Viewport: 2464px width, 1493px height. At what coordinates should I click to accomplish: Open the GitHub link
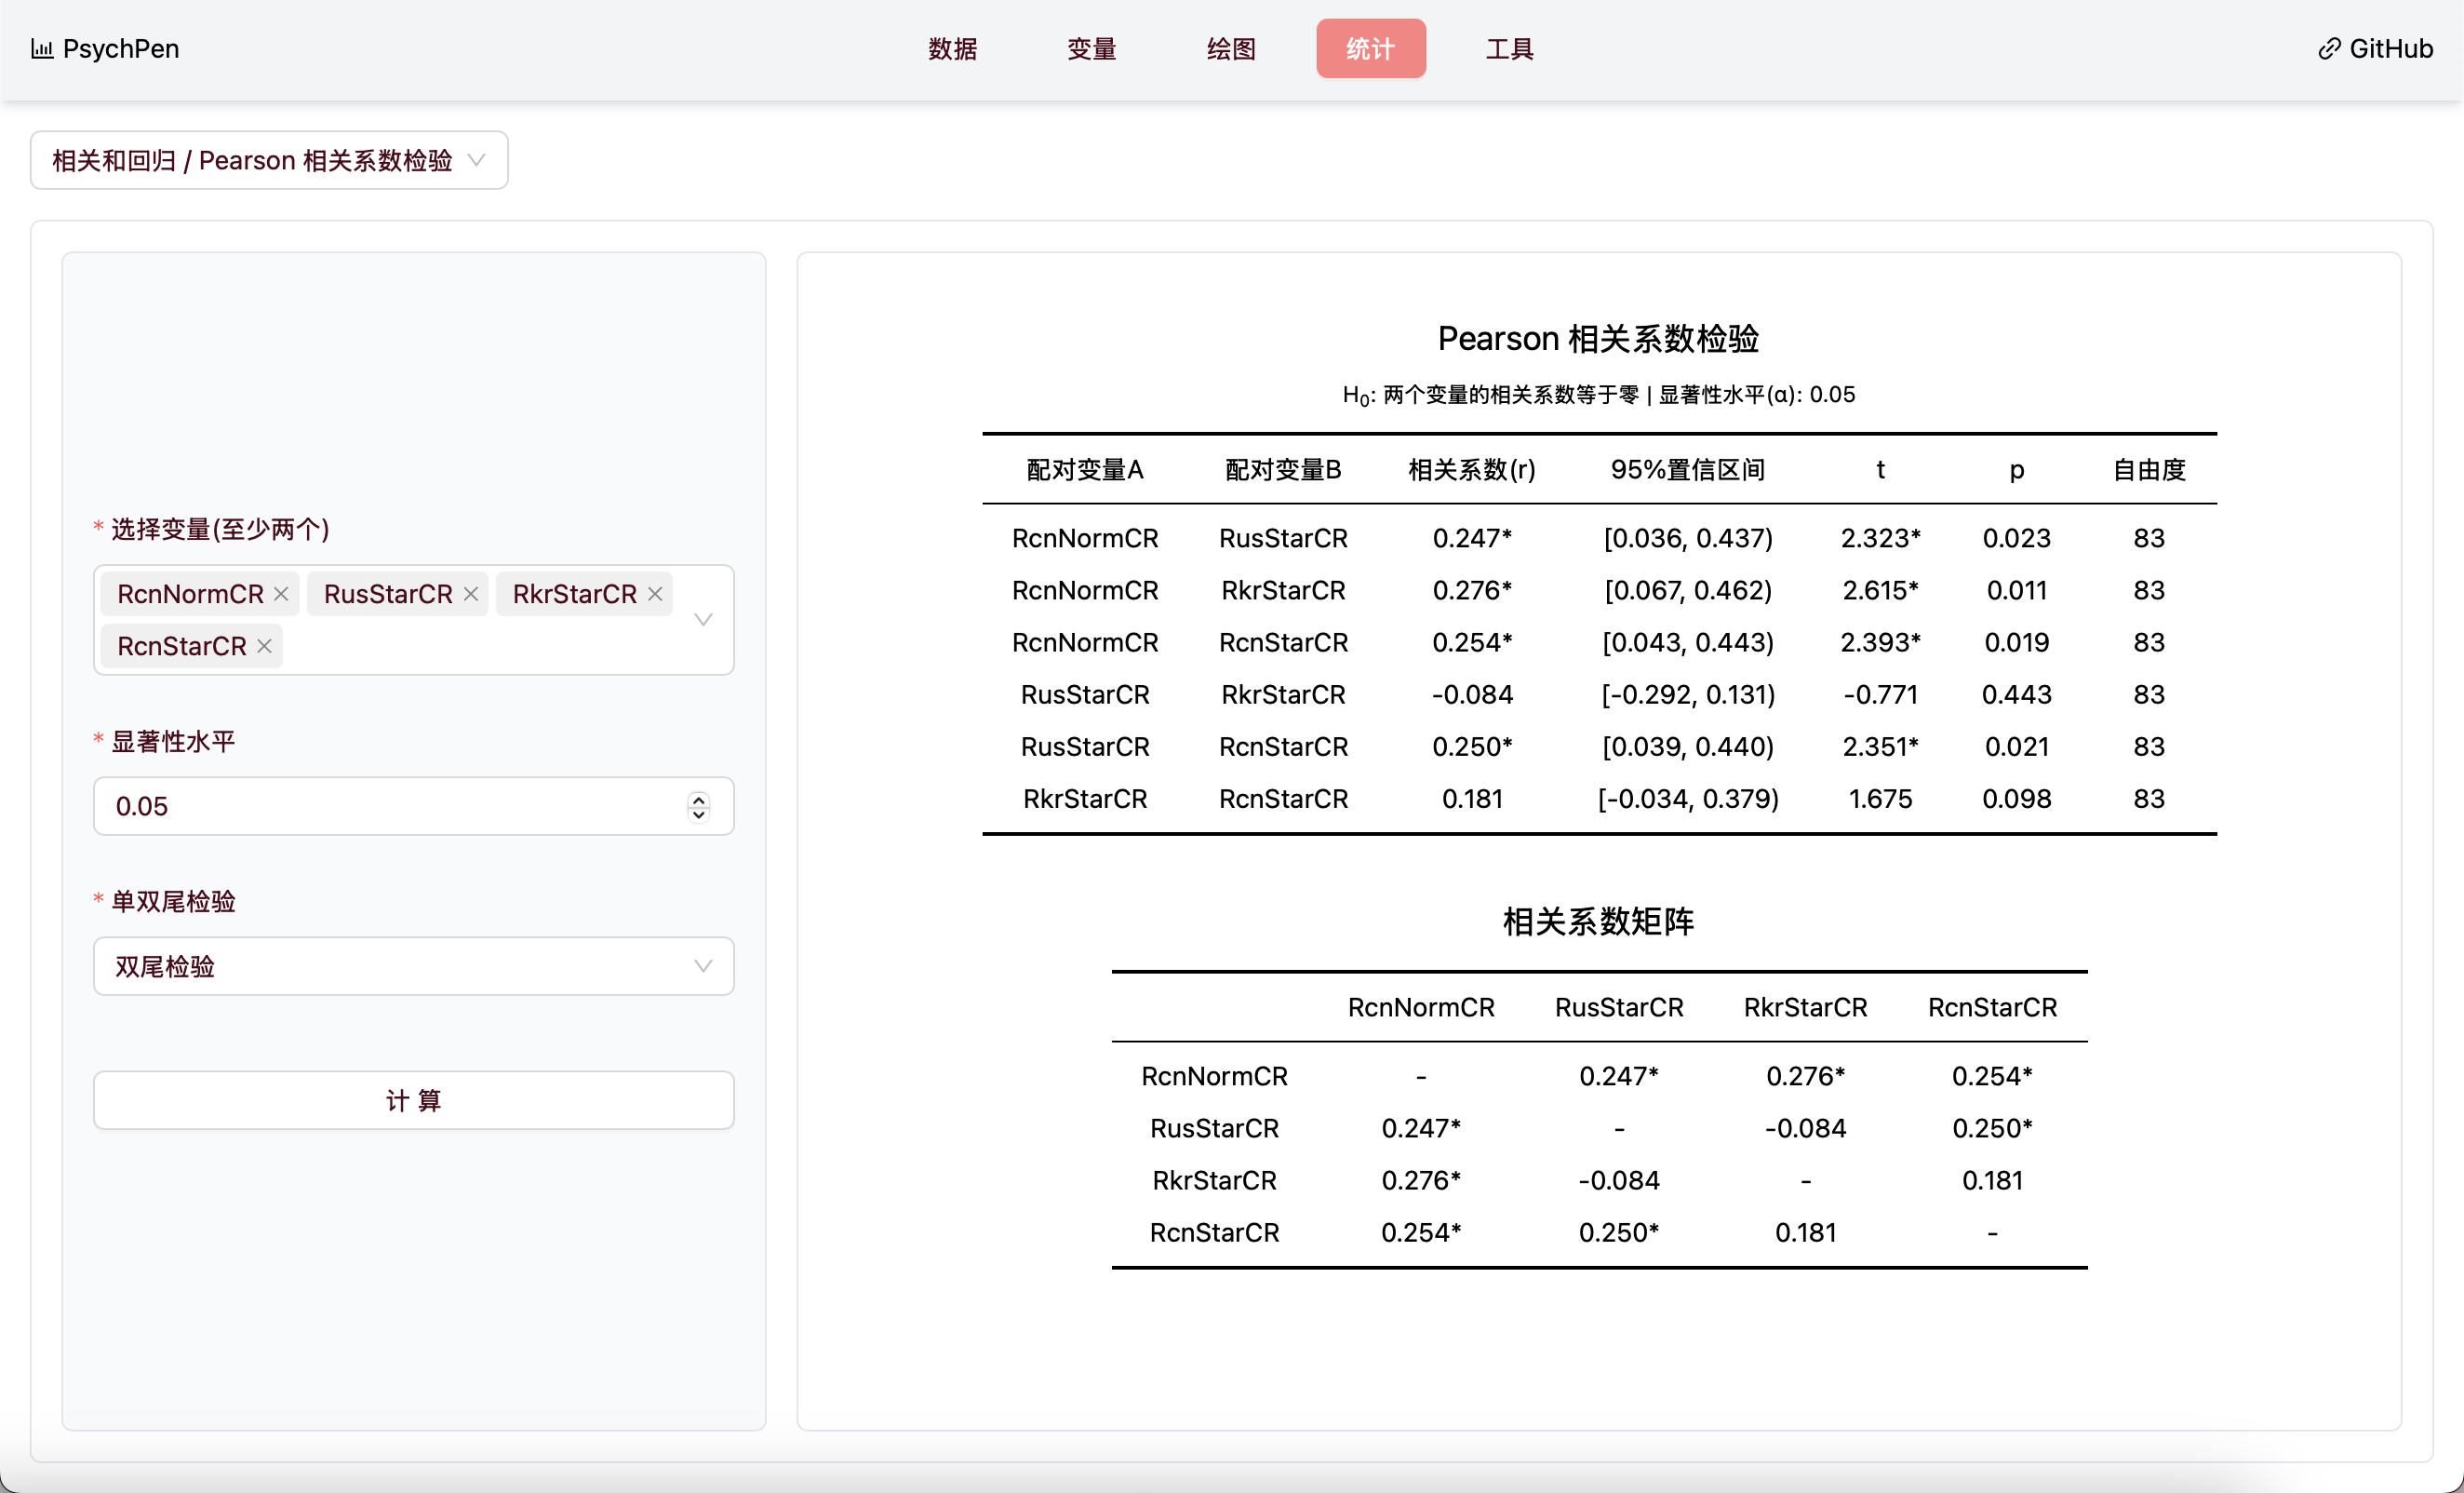(2375, 48)
